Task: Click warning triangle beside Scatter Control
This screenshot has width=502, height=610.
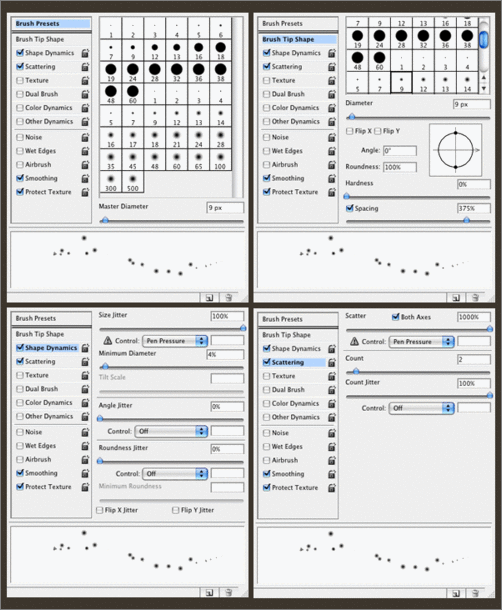Action: [x=354, y=342]
